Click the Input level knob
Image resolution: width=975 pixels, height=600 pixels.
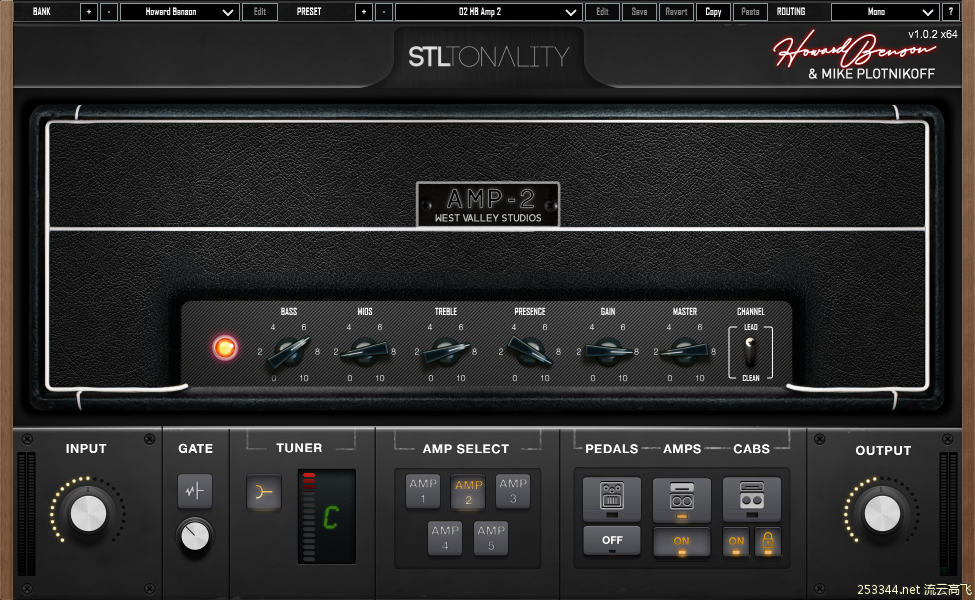coord(88,514)
